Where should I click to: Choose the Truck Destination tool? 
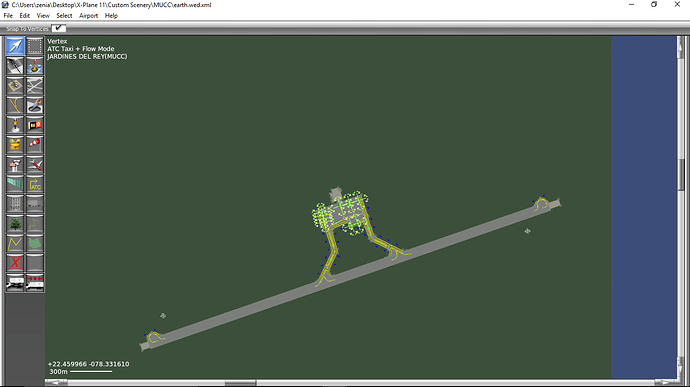pyautogui.click(x=35, y=283)
